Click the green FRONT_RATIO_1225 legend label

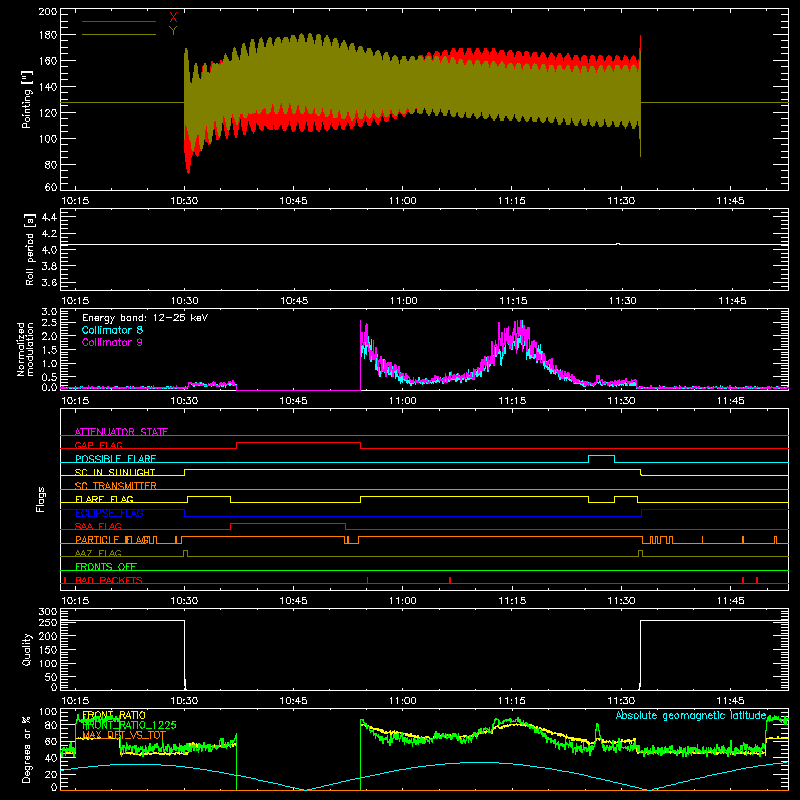click(129, 725)
